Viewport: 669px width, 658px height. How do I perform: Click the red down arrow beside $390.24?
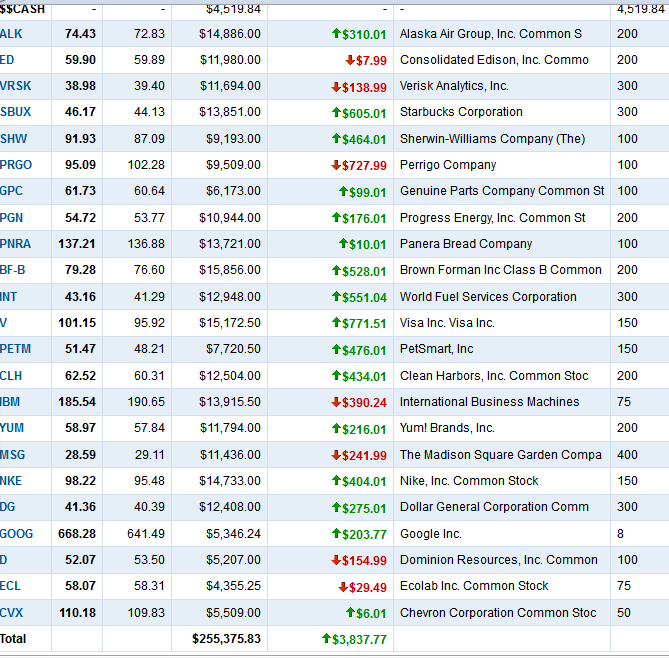click(336, 402)
